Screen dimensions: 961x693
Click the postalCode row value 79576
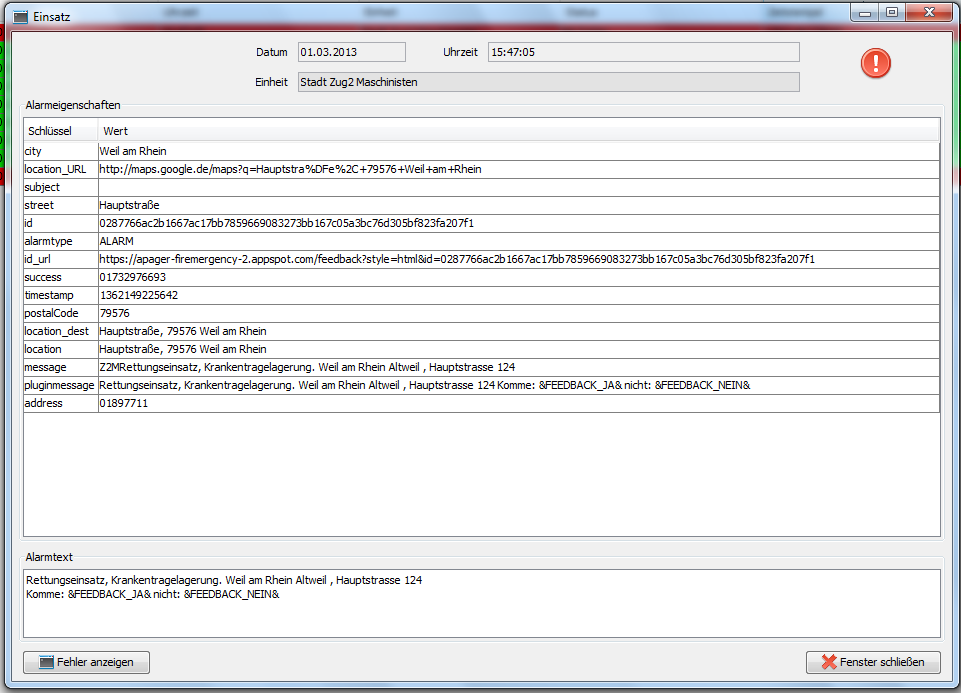pyautogui.click(x=114, y=313)
